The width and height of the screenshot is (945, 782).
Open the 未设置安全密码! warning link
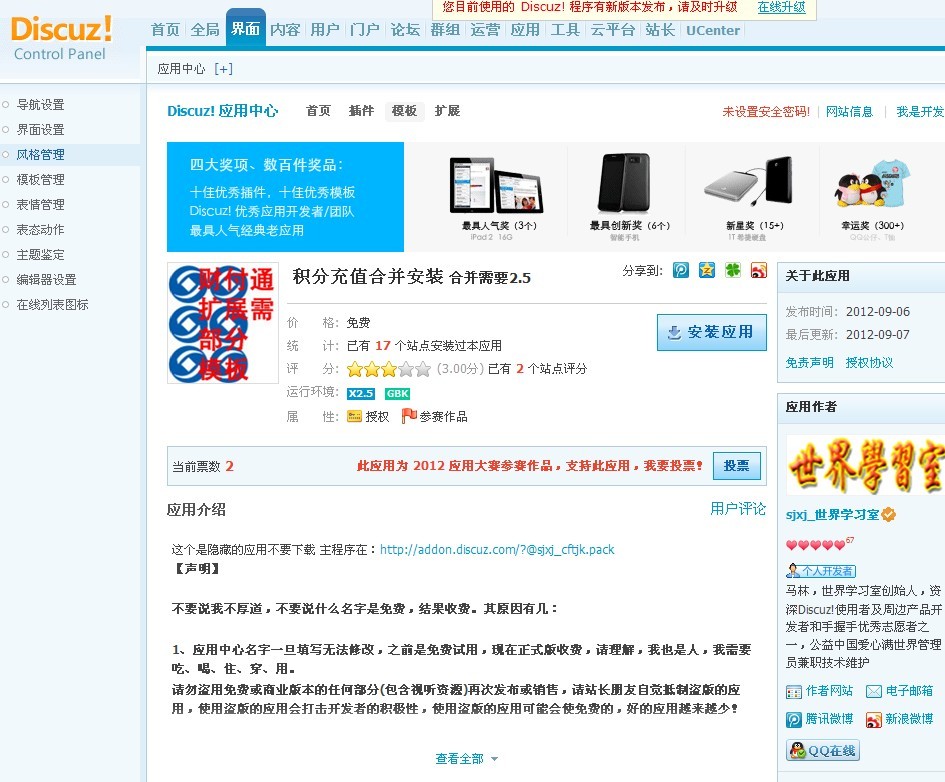click(766, 111)
